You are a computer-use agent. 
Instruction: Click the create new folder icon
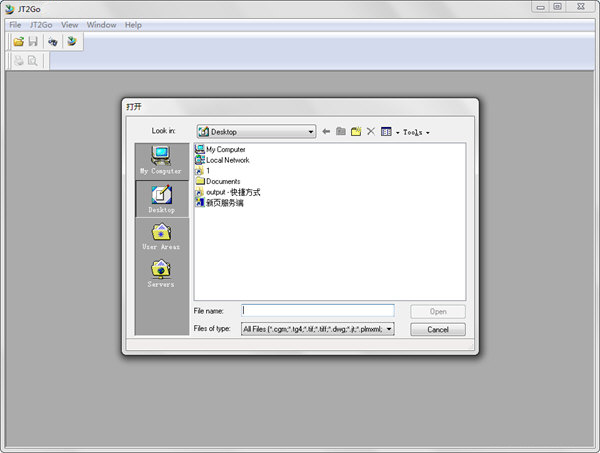pyautogui.click(x=355, y=131)
